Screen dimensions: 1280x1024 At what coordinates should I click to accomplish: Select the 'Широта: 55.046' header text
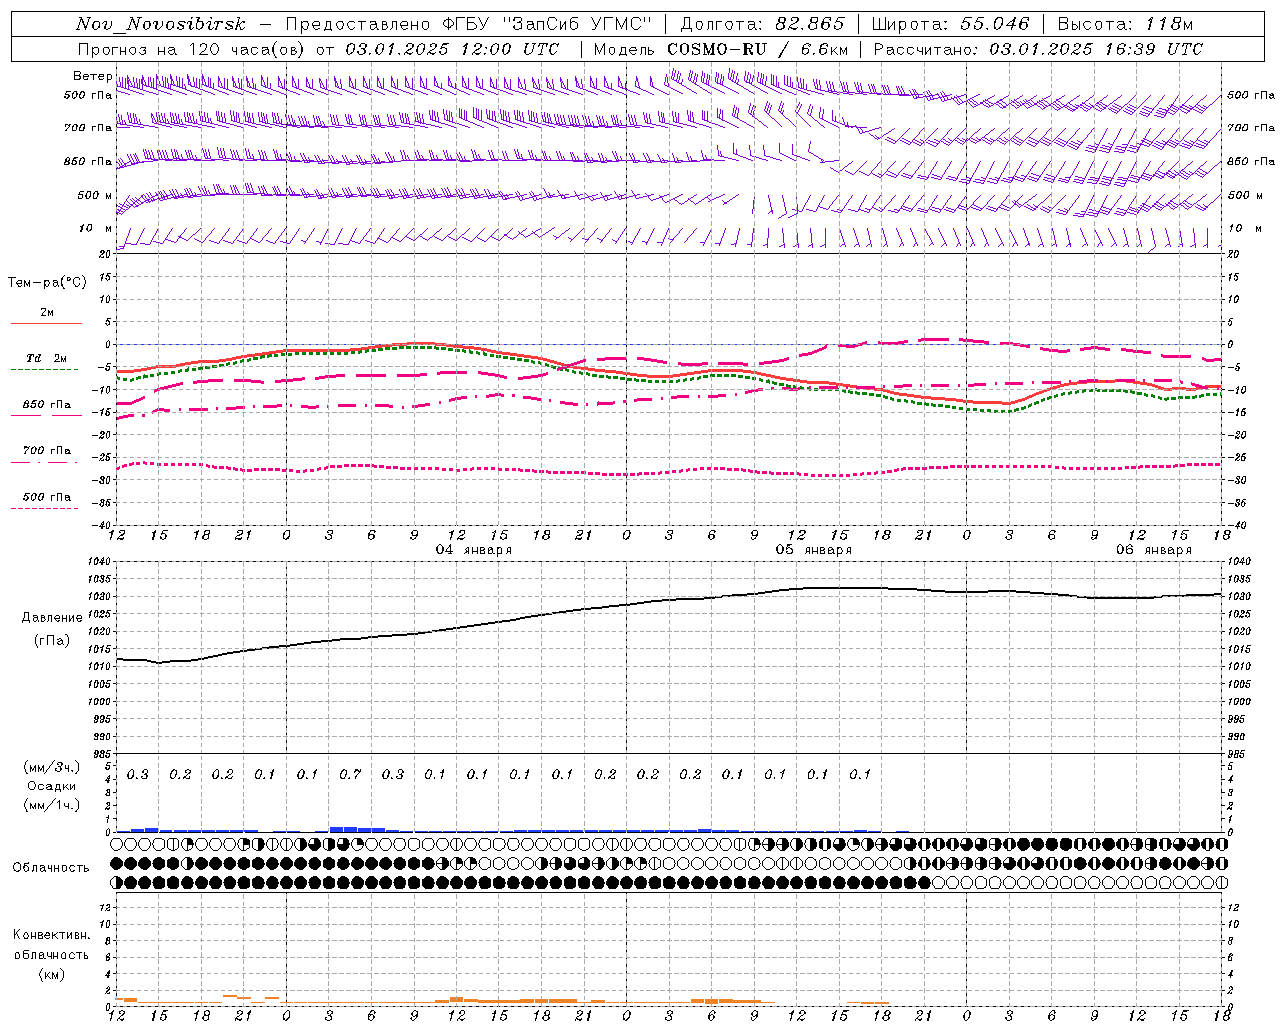[950, 24]
